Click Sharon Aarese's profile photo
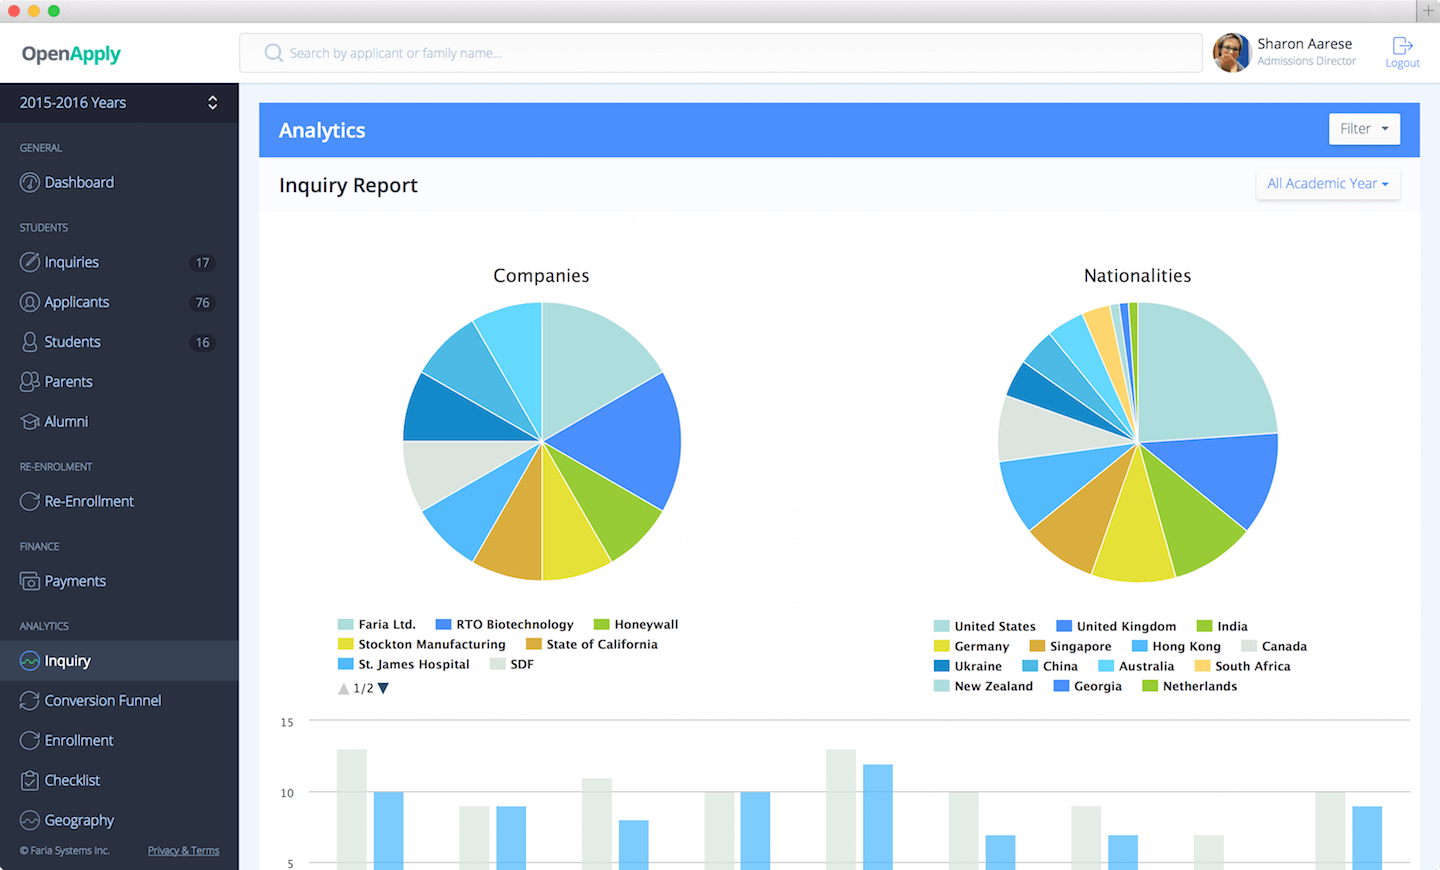Viewport: 1440px width, 870px height. [1232, 52]
